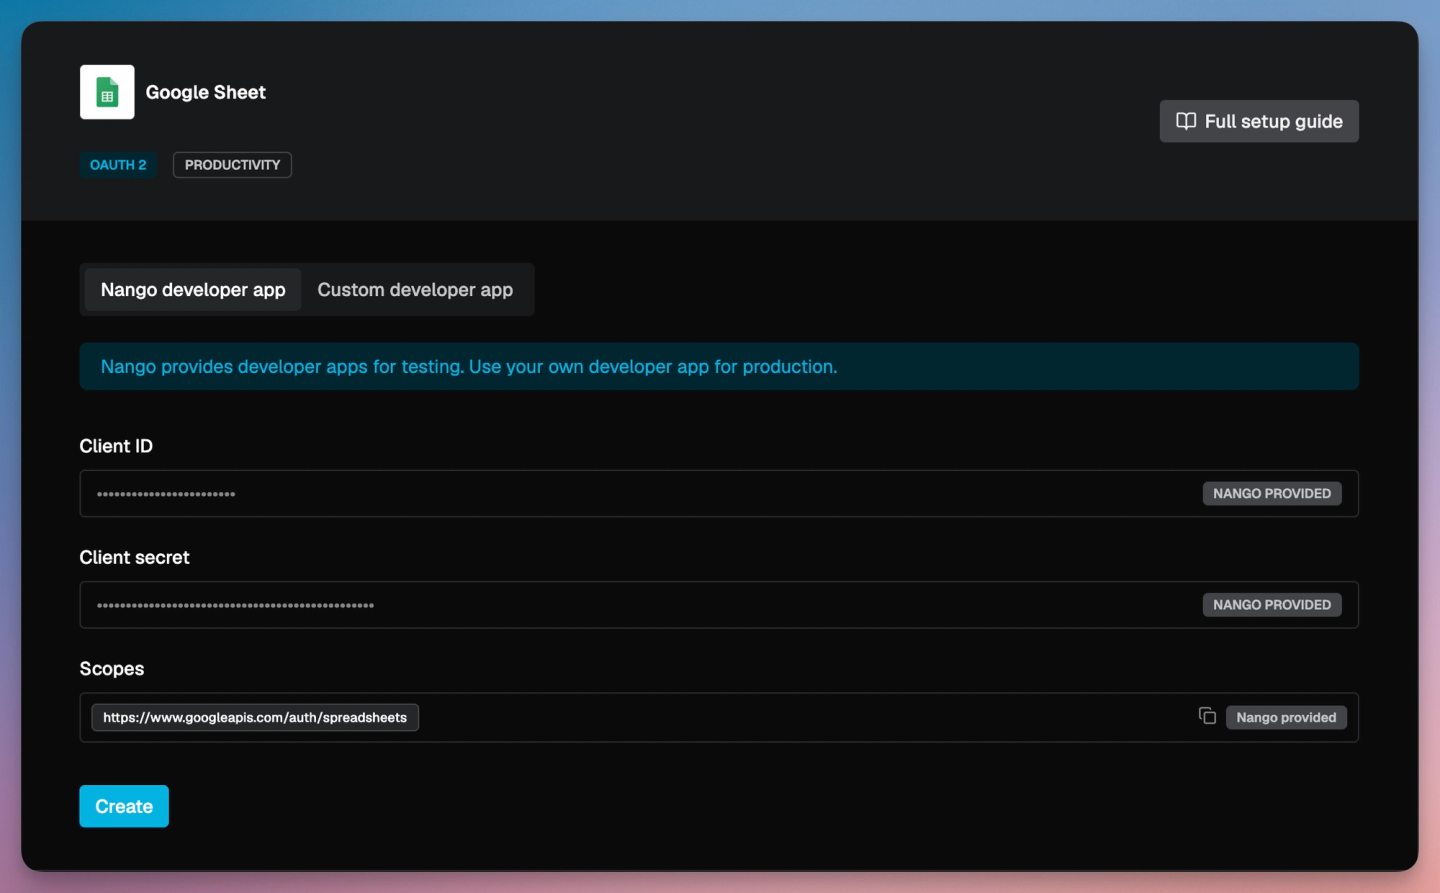Select the spreadsheets scope URL chip
1440x893 pixels.
pyautogui.click(x=255, y=717)
